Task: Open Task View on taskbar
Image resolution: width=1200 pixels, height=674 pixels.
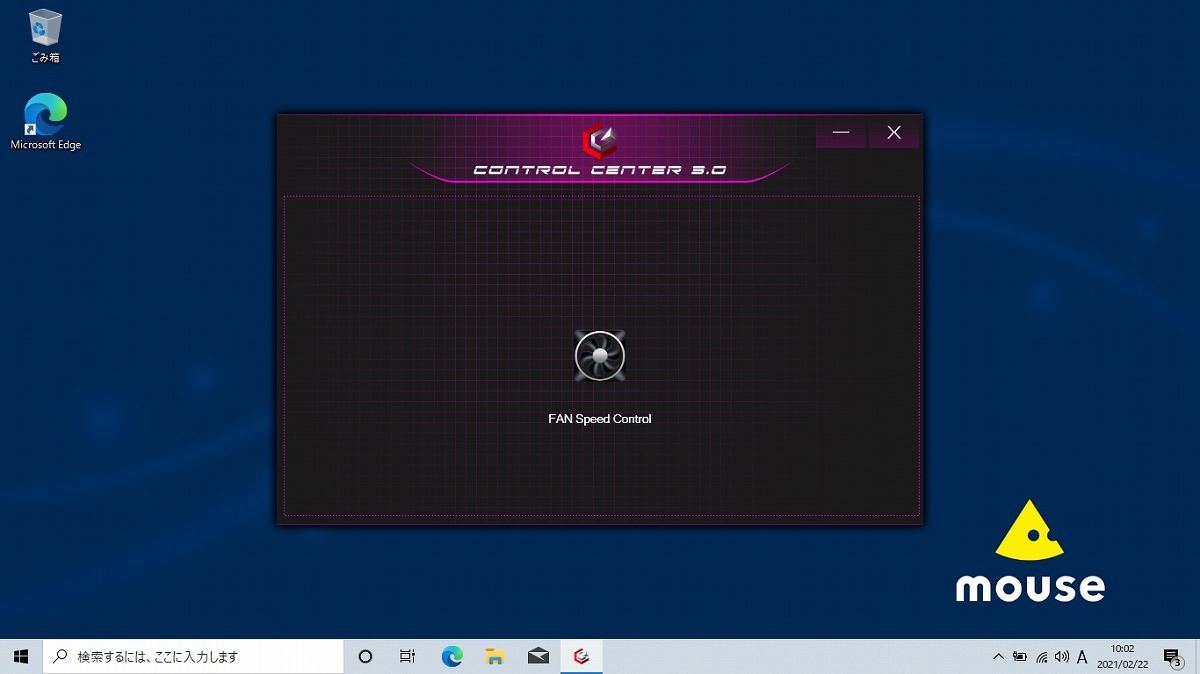Action: tap(407, 657)
